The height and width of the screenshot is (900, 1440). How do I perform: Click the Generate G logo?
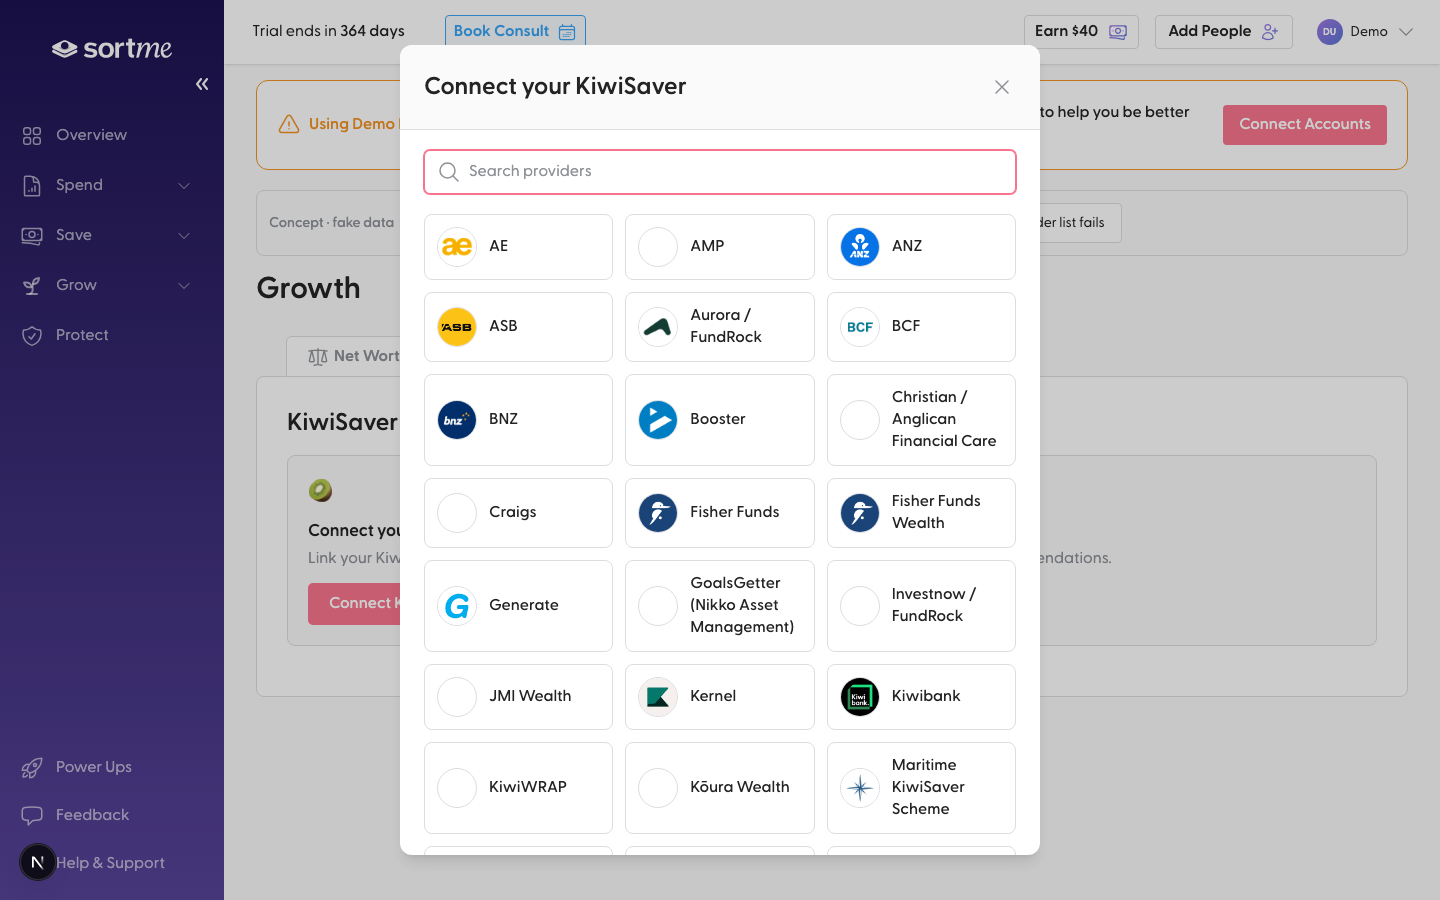click(x=457, y=606)
